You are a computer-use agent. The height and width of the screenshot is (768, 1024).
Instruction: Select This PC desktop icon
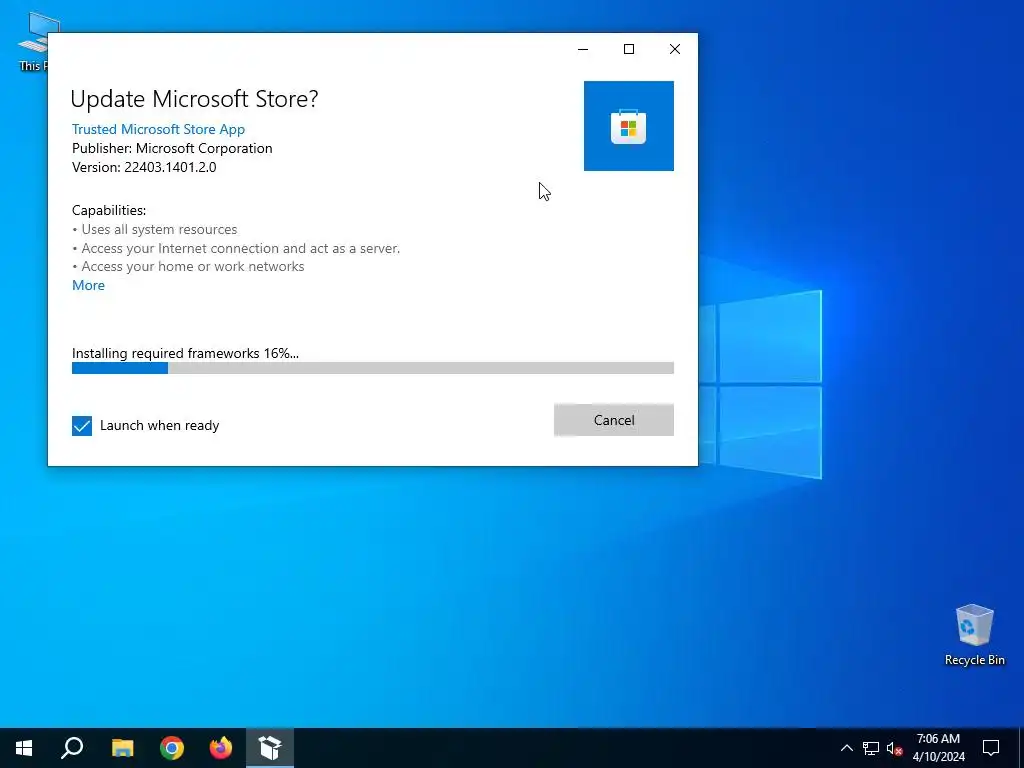click(32, 40)
